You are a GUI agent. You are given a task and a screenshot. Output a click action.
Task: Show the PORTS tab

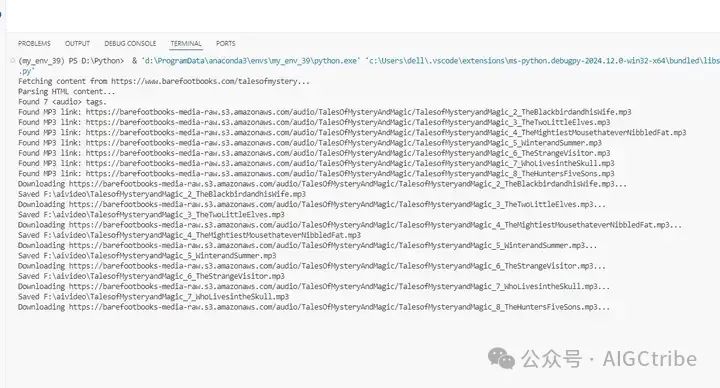point(225,44)
